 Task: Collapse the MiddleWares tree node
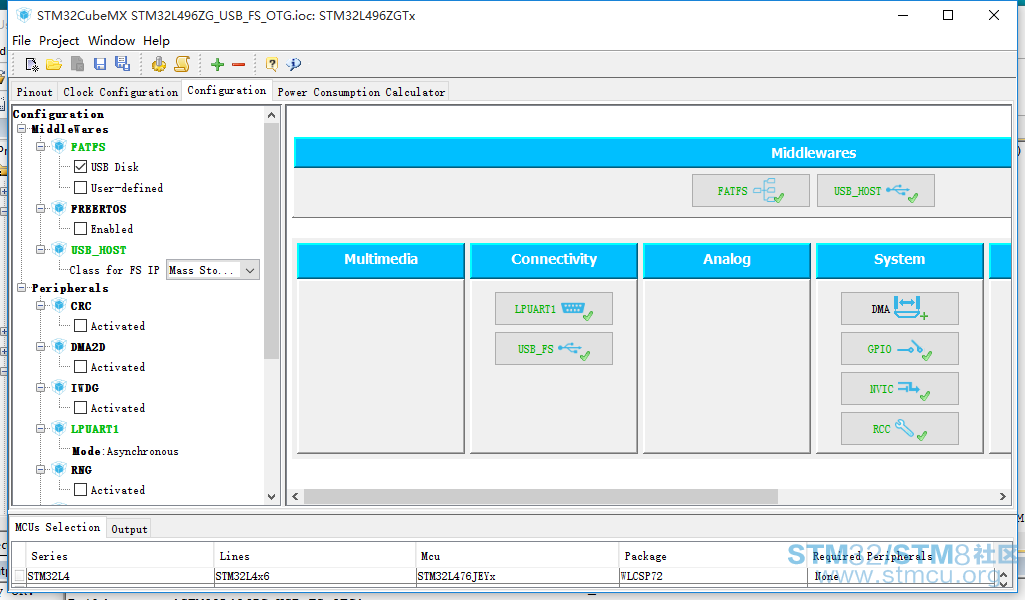pos(22,129)
